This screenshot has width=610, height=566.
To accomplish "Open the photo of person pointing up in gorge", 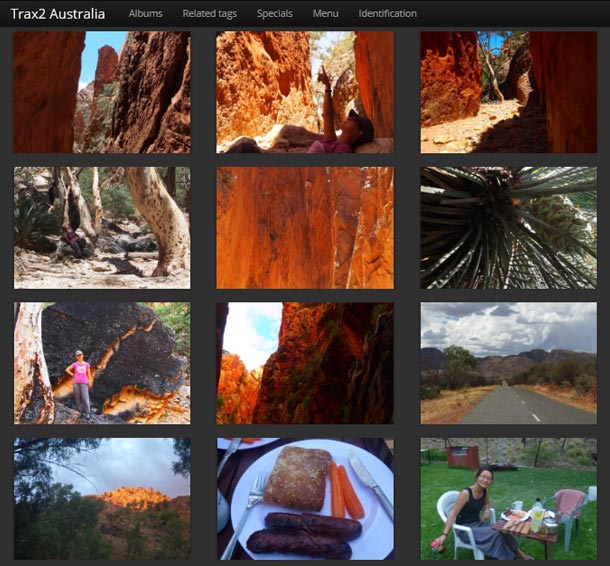I will coord(305,92).
